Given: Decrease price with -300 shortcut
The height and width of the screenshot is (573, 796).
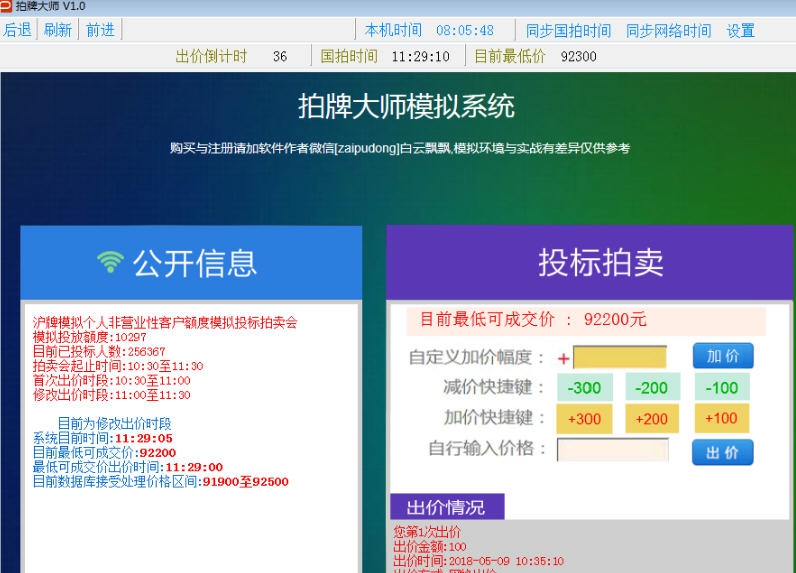Looking at the screenshot, I should pyautogui.click(x=584, y=388).
